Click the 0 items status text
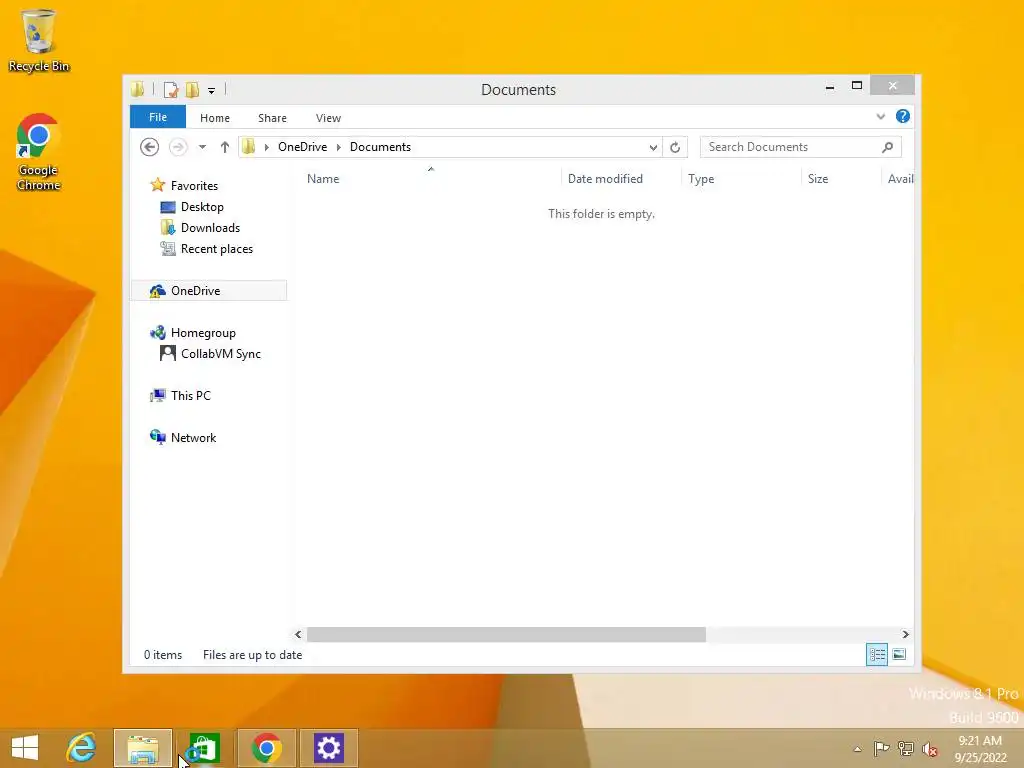1024x768 pixels. [163, 655]
